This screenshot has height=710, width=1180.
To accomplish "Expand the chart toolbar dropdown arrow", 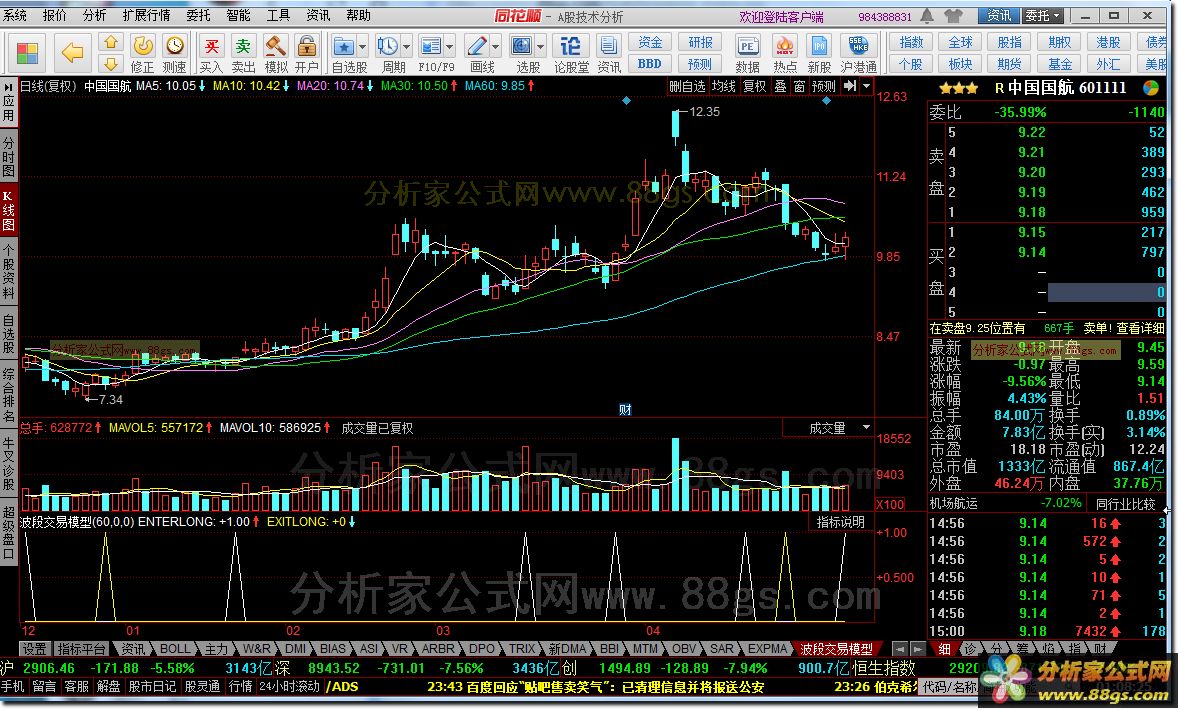I will [866, 87].
